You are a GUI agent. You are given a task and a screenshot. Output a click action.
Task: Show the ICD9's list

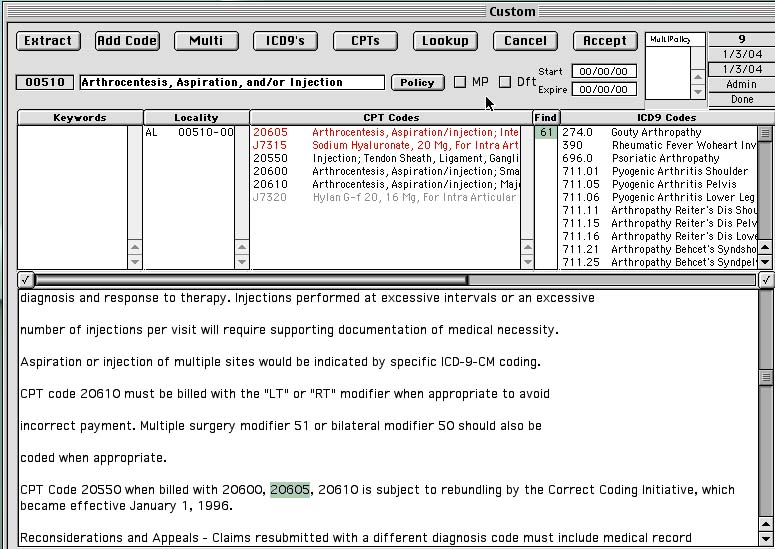click(x=285, y=41)
